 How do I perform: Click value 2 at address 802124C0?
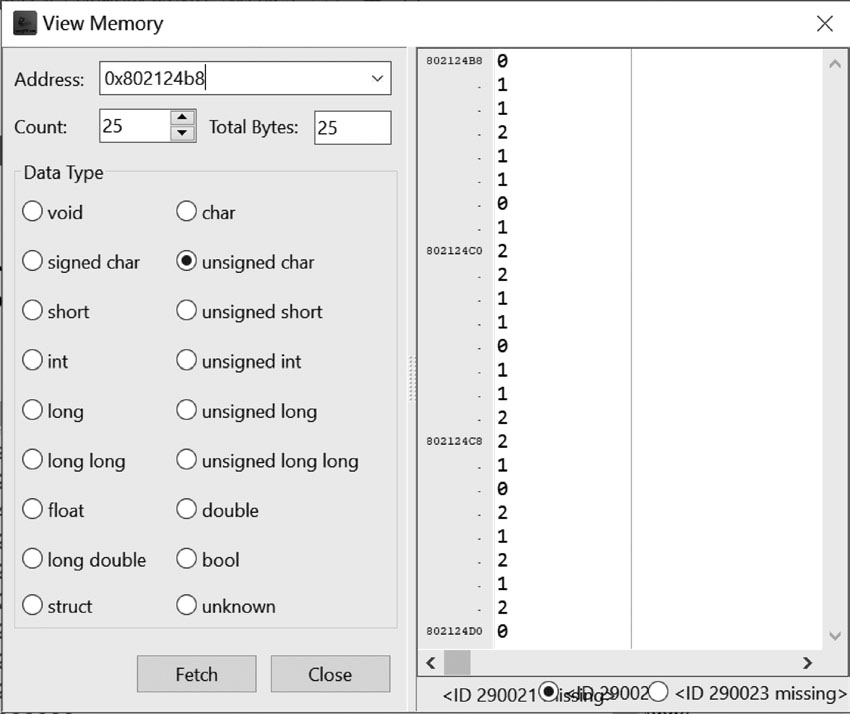coord(503,251)
